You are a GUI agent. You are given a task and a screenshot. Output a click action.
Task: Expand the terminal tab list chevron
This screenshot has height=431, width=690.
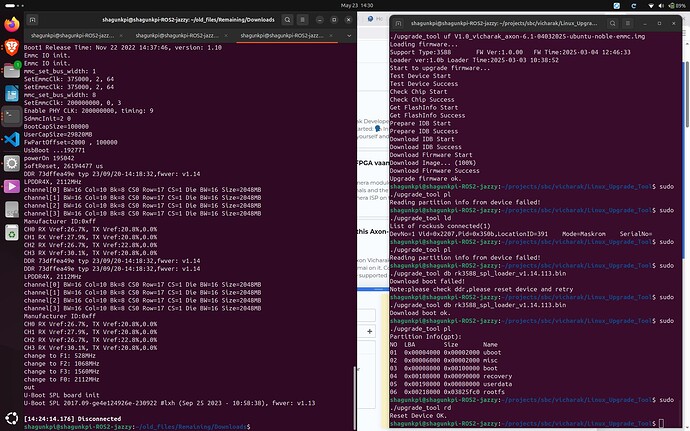click(x=349, y=36)
